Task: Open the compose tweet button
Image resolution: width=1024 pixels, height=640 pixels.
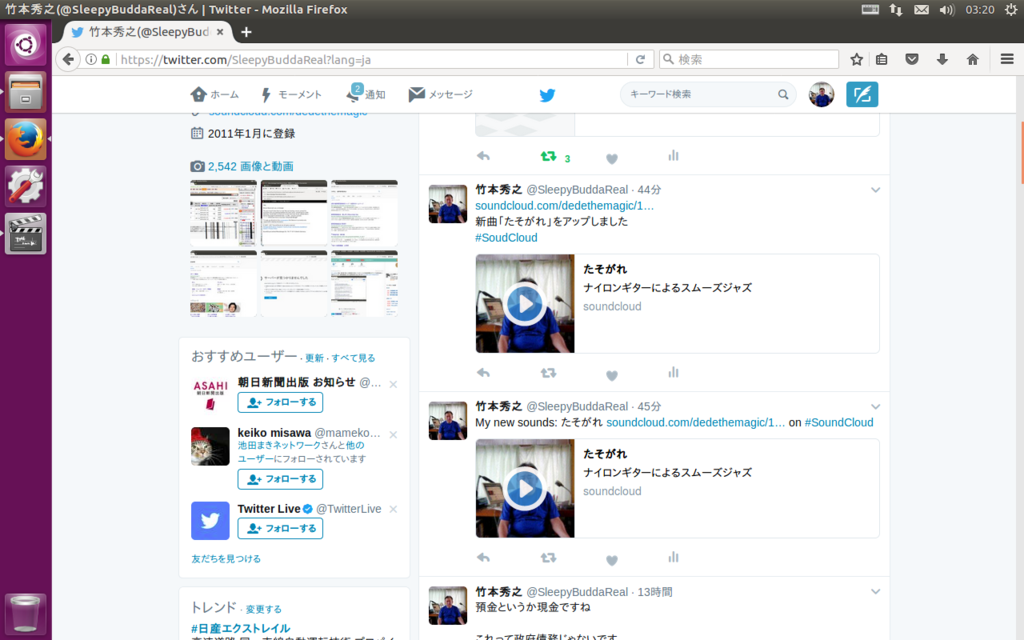Action: [x=862, y=95]
